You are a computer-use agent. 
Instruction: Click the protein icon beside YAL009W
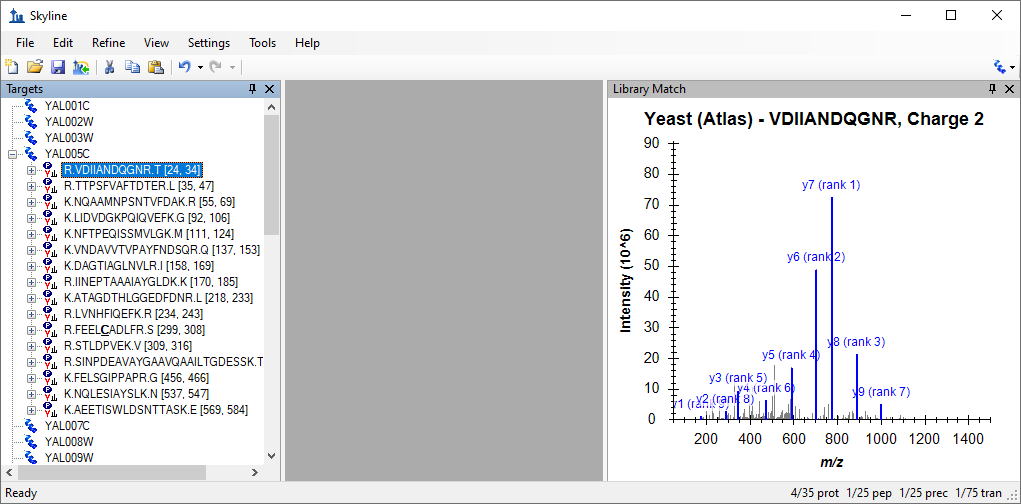tap(31, 458)
